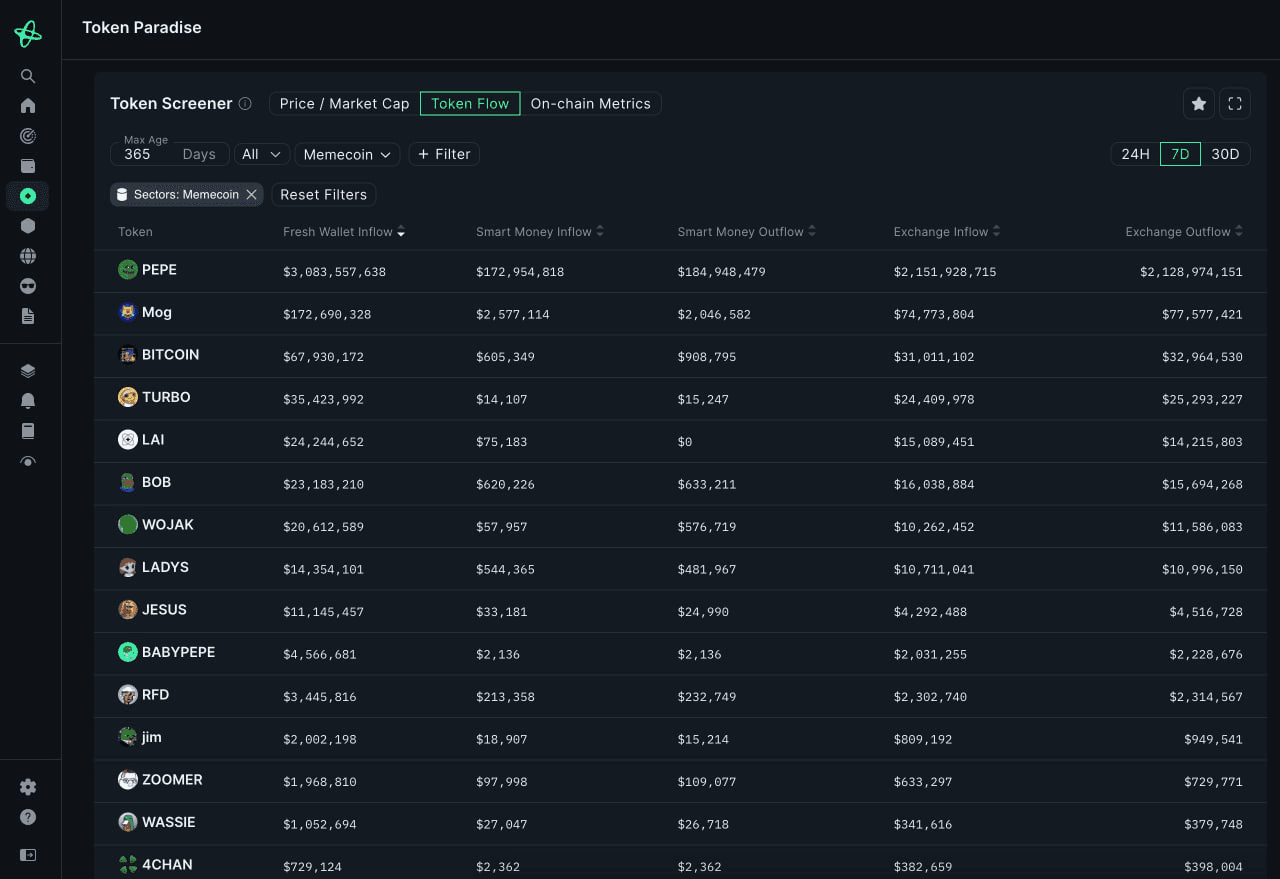Click LAI smart money outflow $0

[684, 442]
